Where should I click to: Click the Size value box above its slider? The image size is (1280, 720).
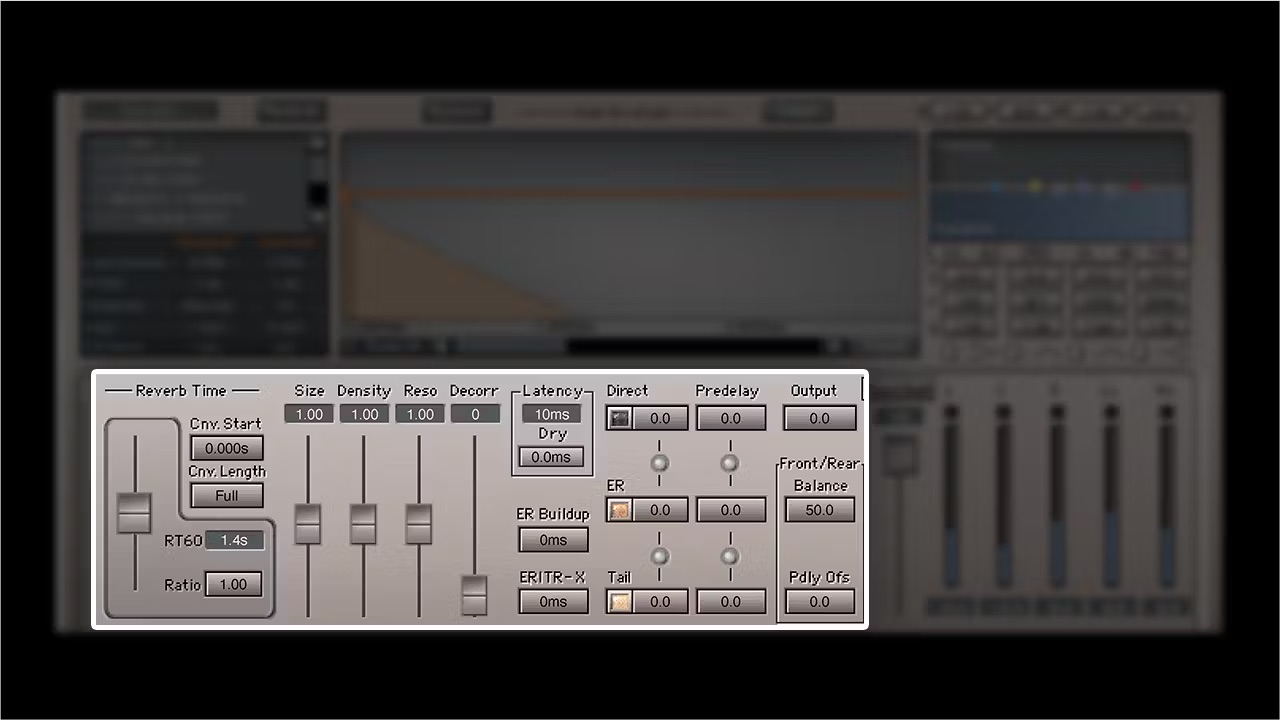[309, 414]
